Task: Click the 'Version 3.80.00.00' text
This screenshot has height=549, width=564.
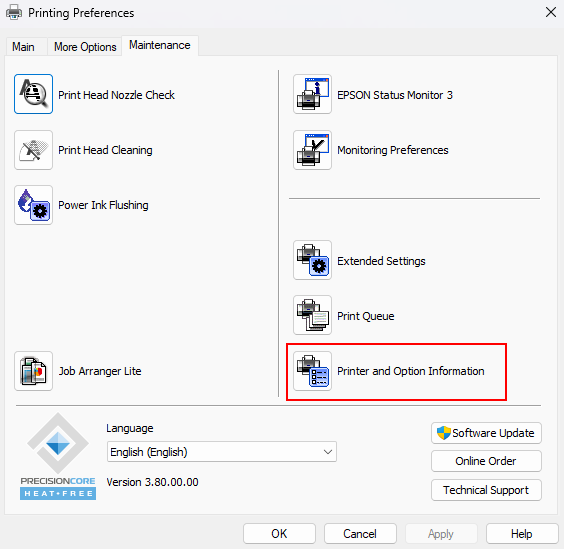Action: point(153,482)
